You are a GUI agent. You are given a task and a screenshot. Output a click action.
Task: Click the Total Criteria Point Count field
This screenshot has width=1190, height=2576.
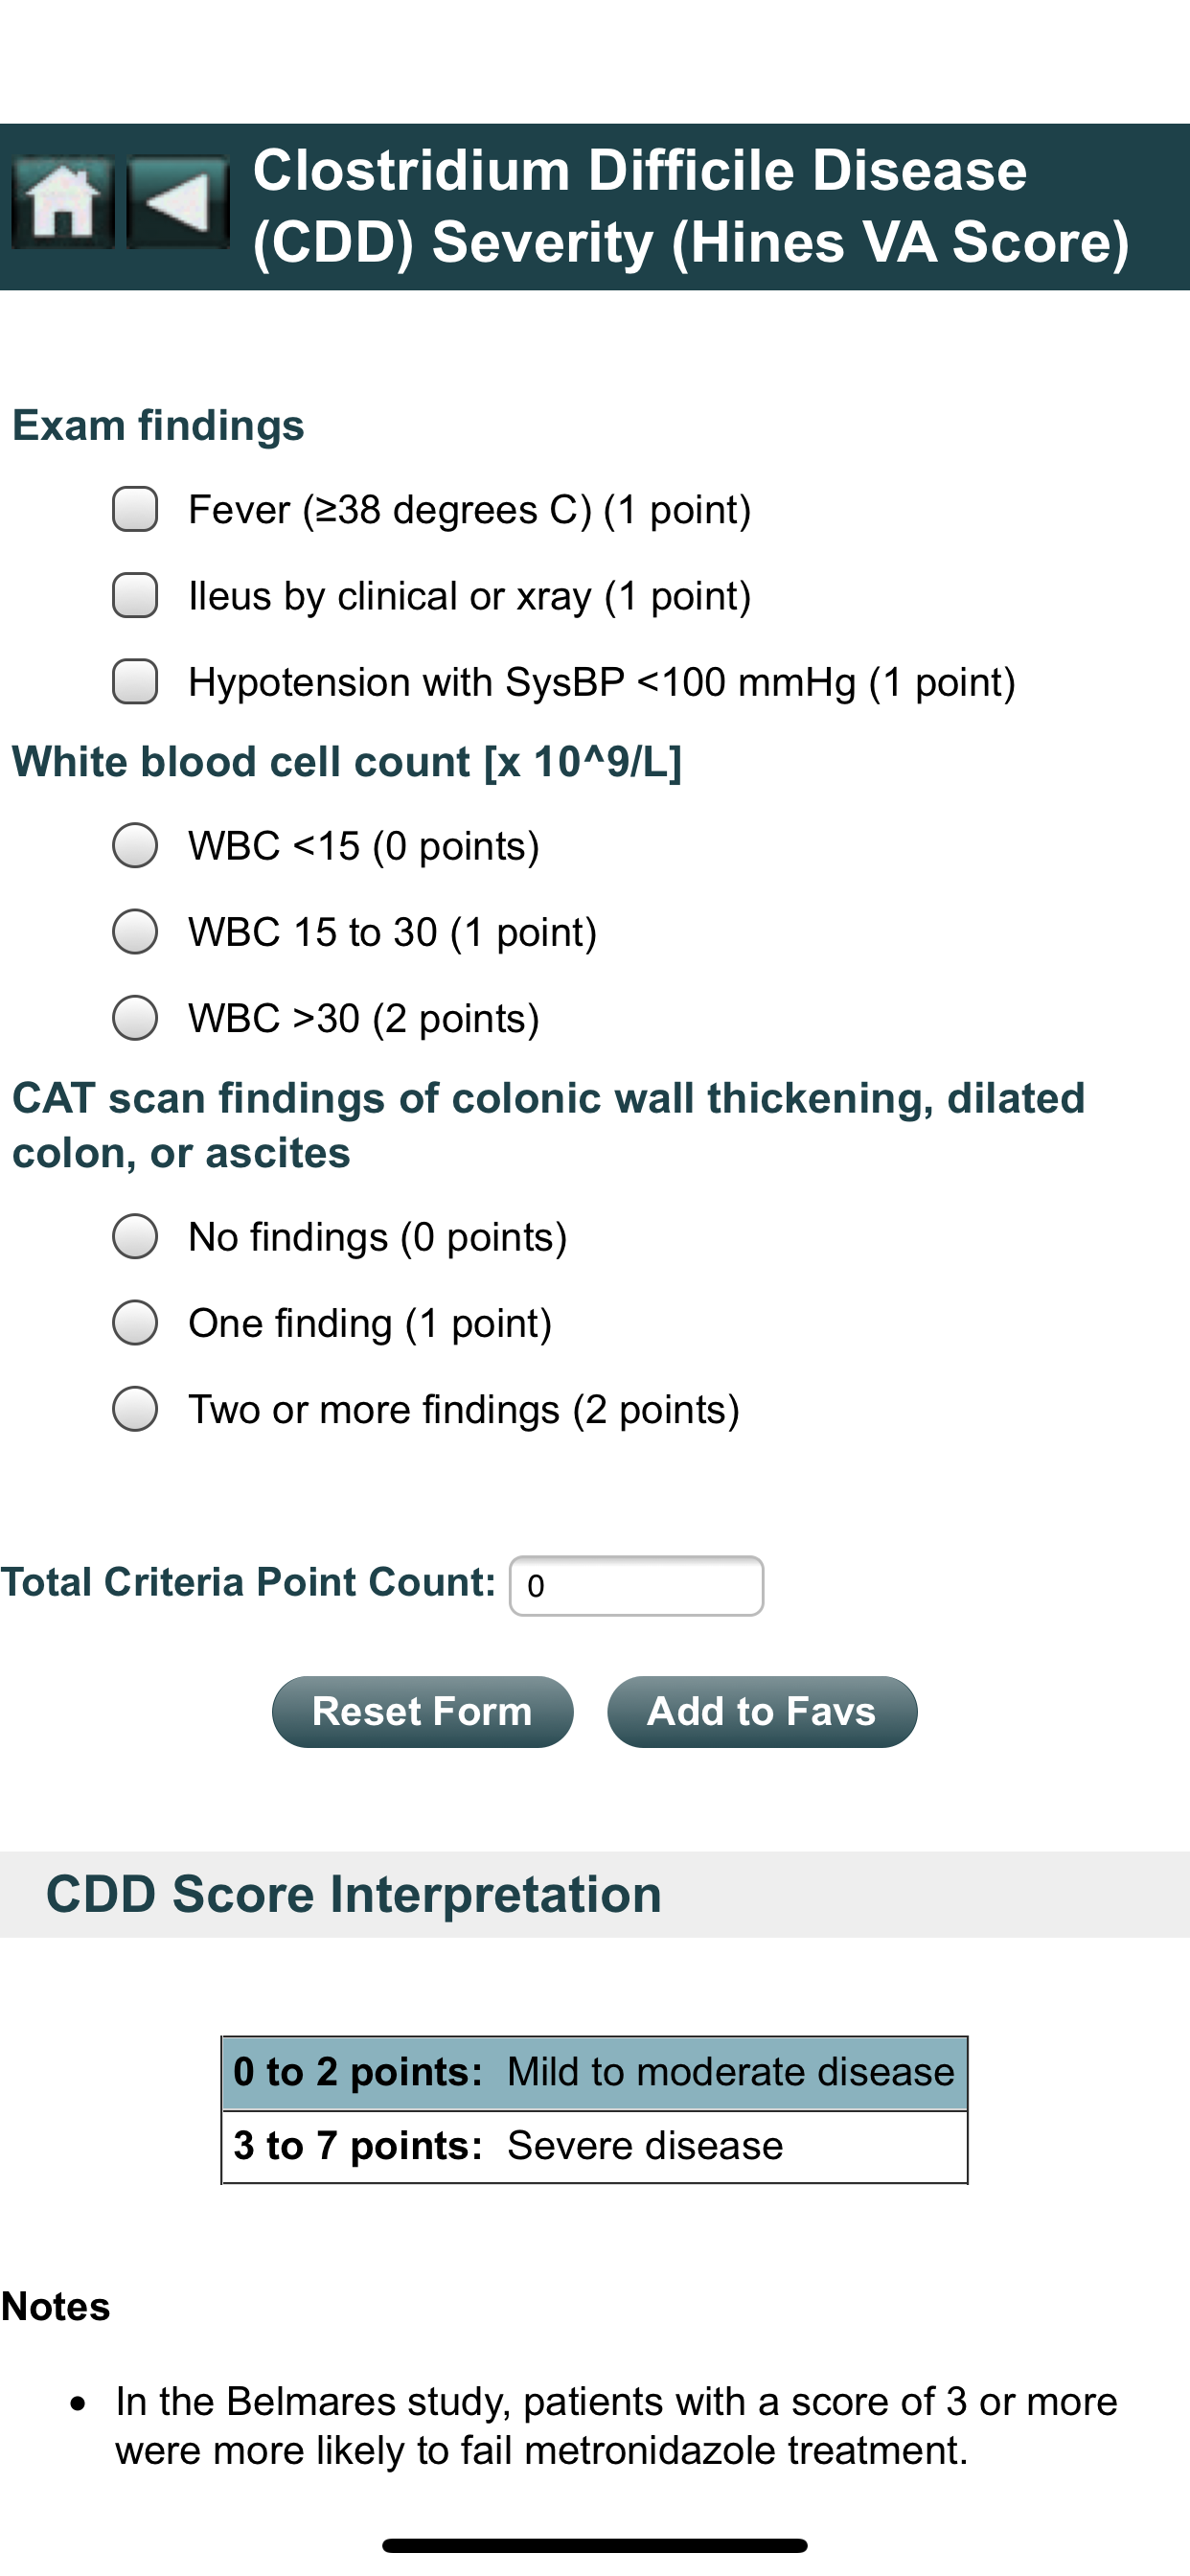pos(636,1585)
